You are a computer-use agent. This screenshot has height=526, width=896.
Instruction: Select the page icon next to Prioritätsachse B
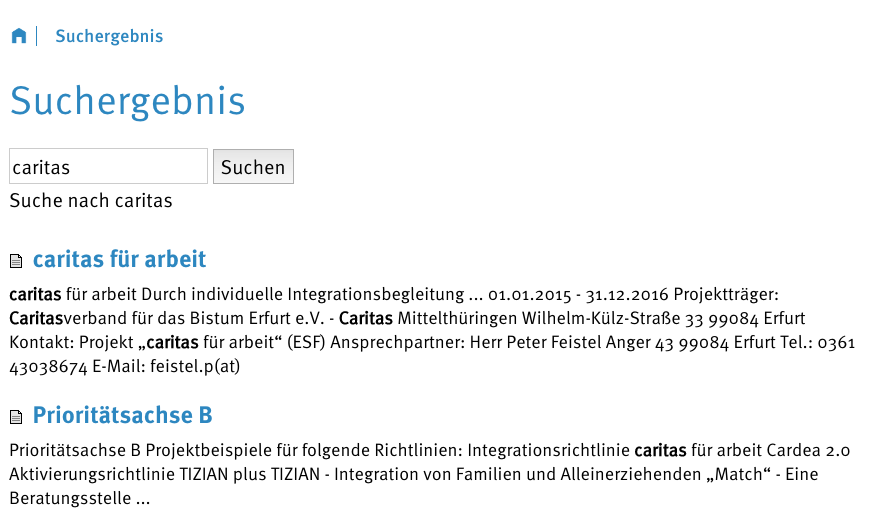pos(16,417)
